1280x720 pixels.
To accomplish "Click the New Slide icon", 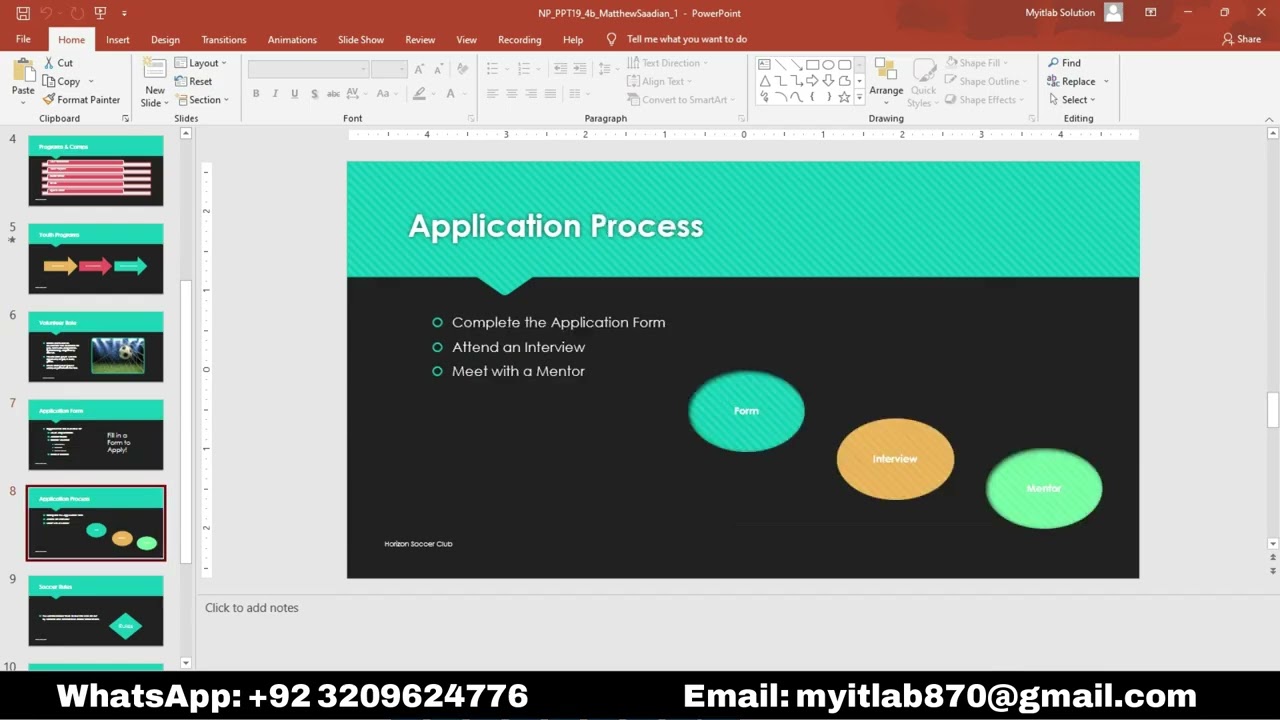I will [x=155, y=70].
